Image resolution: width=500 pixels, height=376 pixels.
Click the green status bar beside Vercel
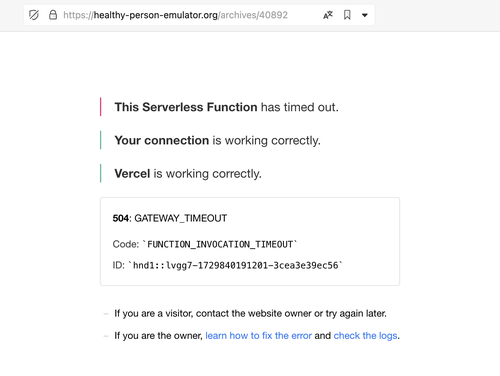100,173
